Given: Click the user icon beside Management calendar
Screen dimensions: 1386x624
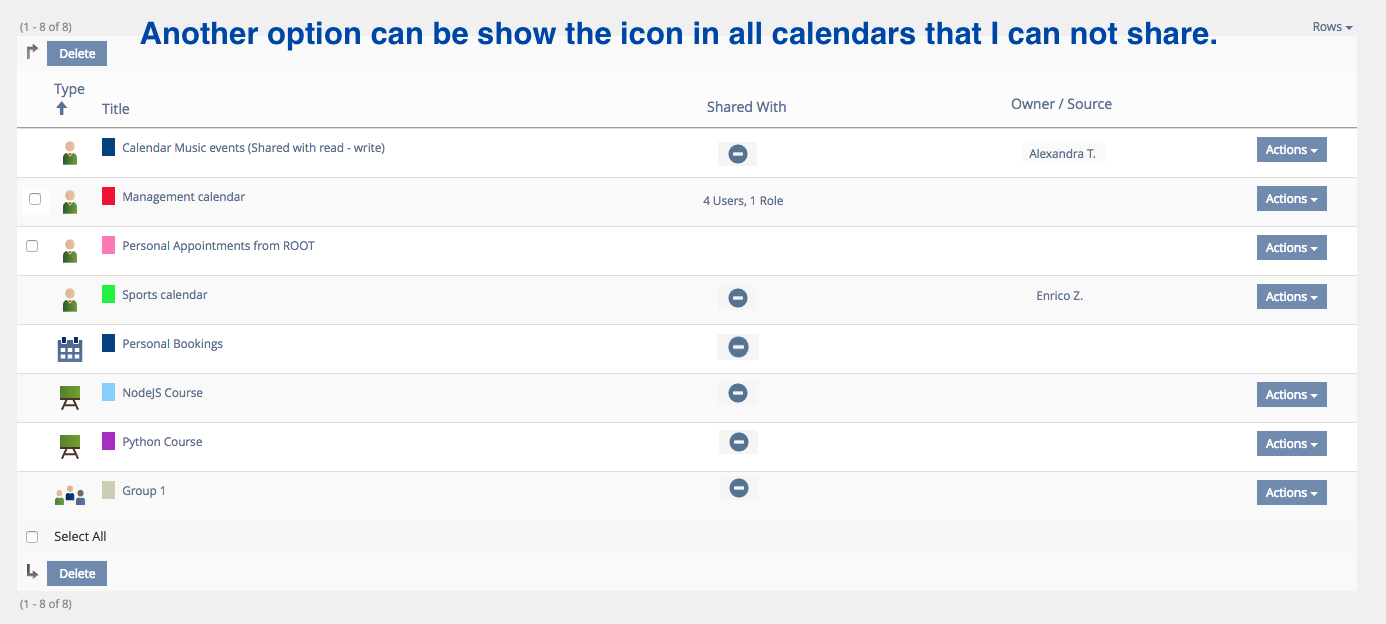Looking at the screenshot, I should tap(70, 201).
